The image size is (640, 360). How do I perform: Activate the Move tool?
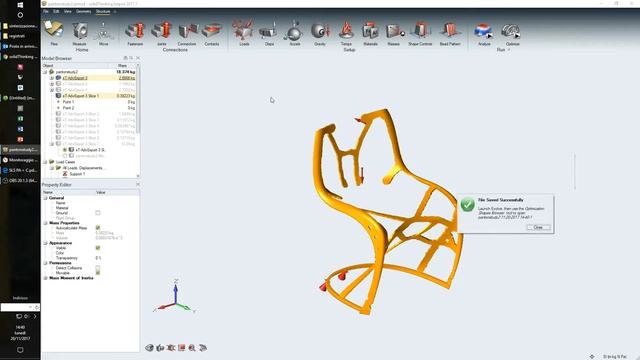pyautogui.click(x=104, y=31)
